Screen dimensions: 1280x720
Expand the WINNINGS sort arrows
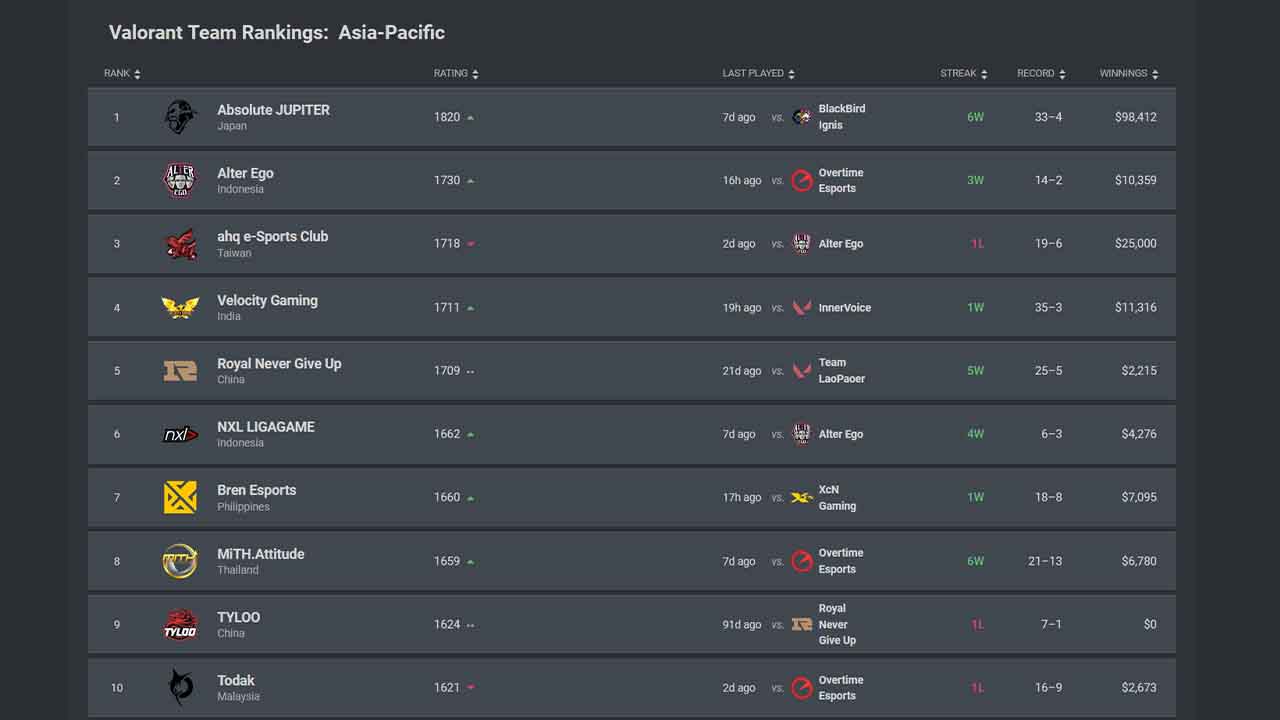1154,73
